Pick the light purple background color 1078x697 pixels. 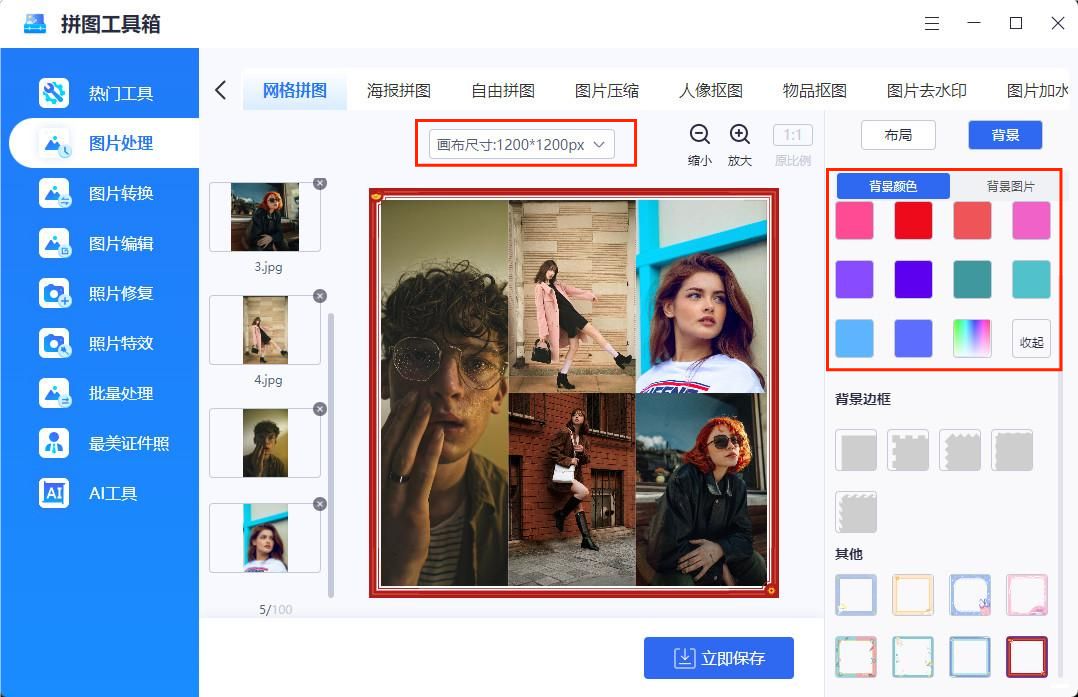tap(855, 279)
